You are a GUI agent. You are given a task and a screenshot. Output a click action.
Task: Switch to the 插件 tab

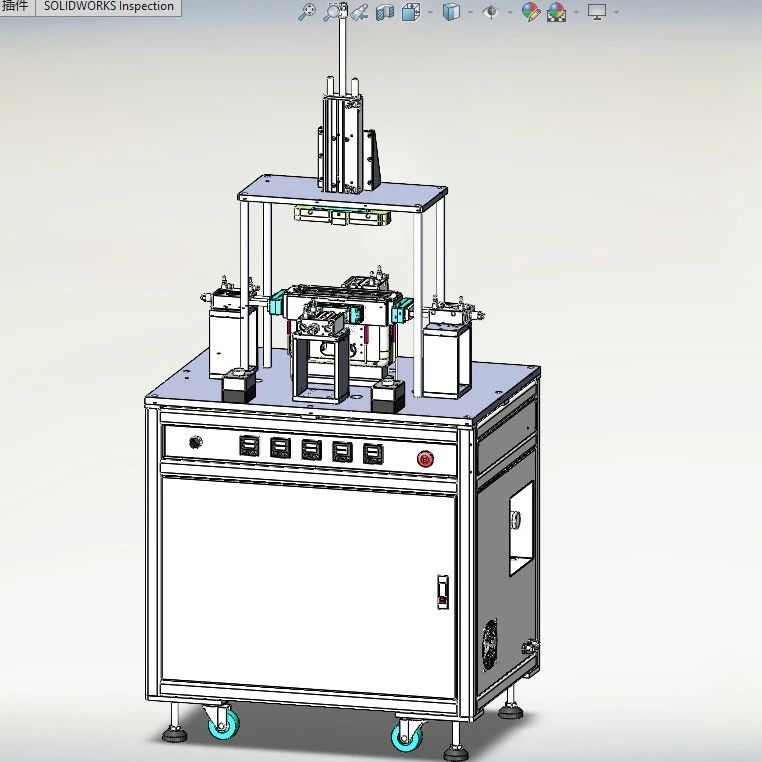coord(15,7)
